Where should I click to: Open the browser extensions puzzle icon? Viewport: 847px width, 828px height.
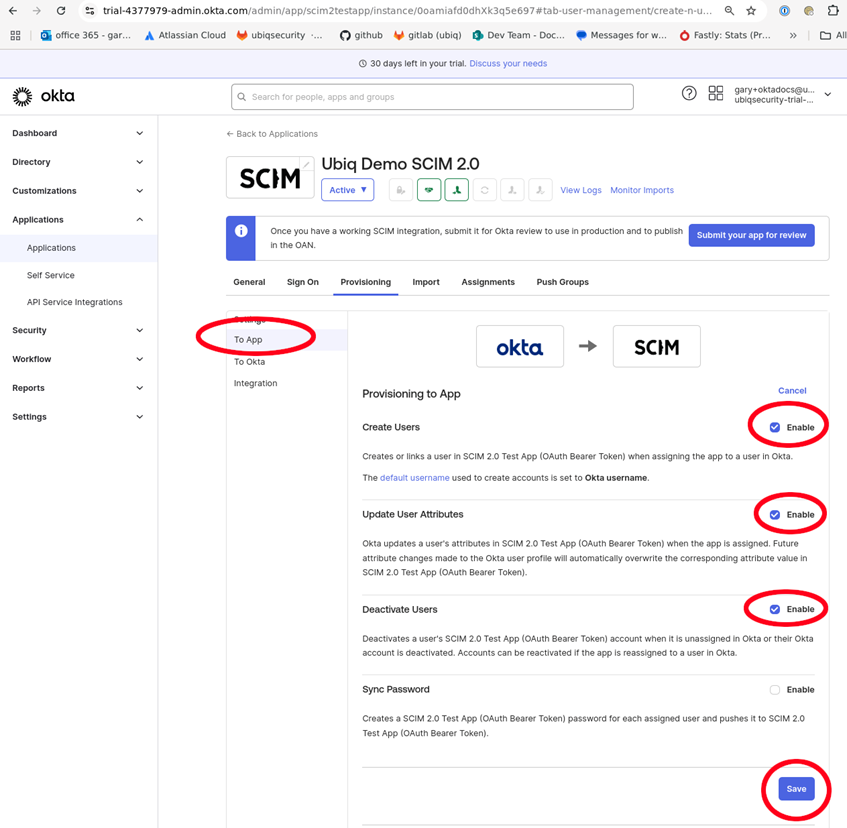pyautogui.click(x=833, y=11)
